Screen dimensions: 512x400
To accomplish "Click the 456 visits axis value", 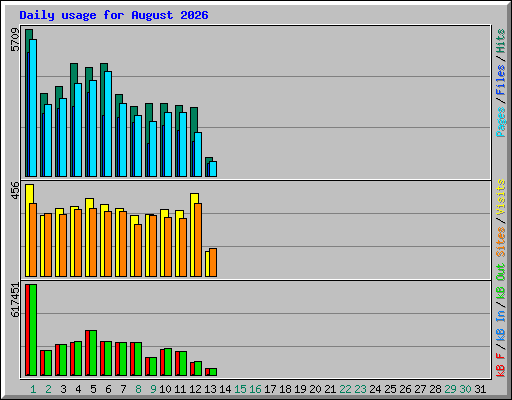I will click(x=15, y=190).
